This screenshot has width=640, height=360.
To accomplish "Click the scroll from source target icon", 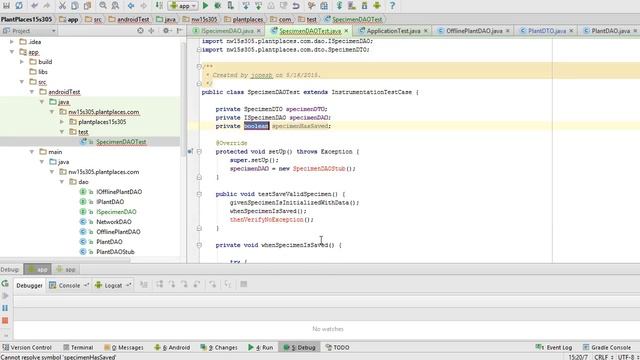I will pos(140,31).
